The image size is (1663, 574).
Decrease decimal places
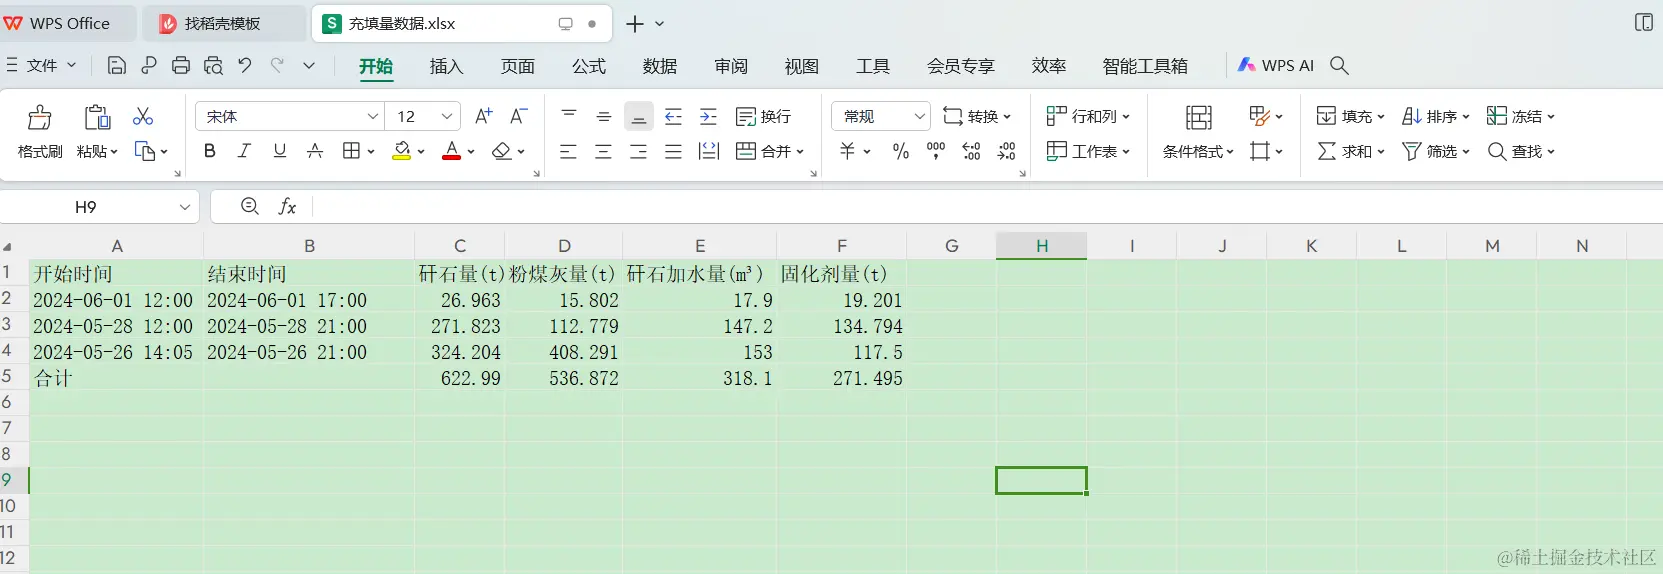pyautogui.click(x=1007, y=151)
